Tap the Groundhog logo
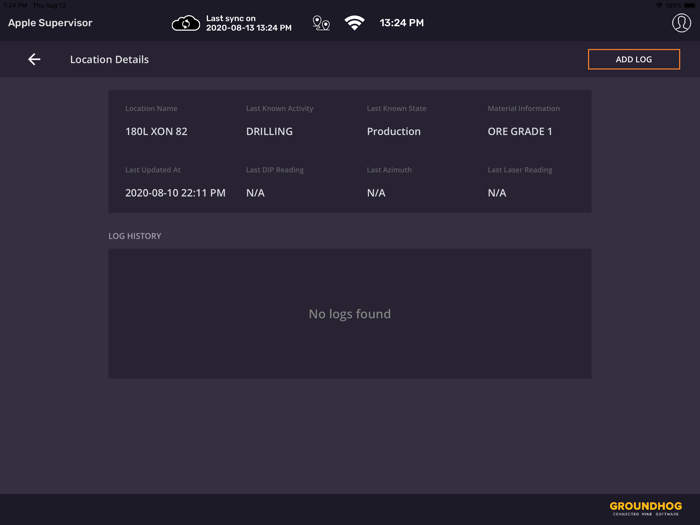Viewport: 700px width, 525px height. pos(646,508)
